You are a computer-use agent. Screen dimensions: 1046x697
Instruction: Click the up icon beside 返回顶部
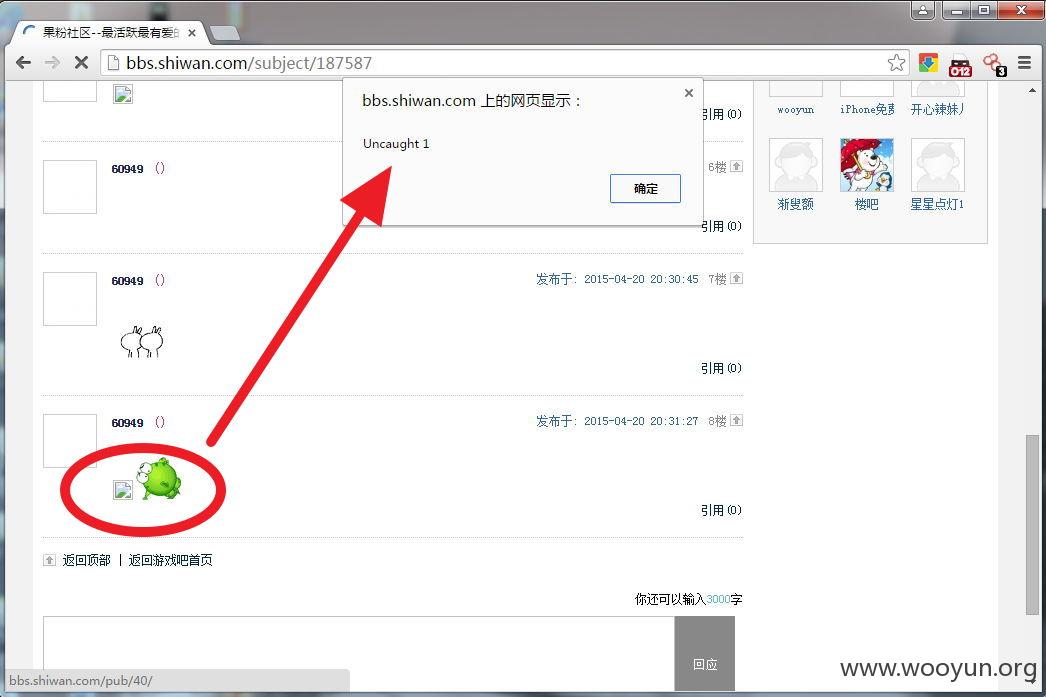tap(49, 560)
